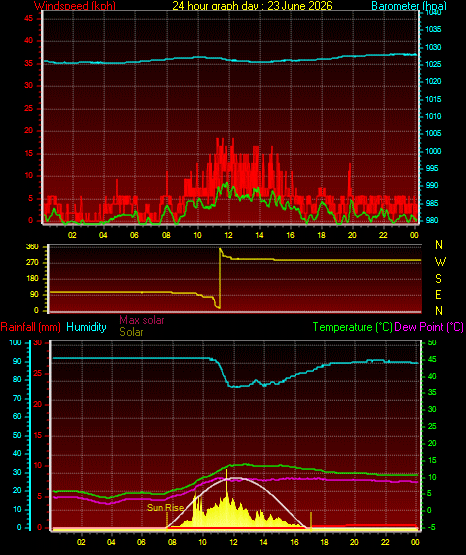The height and width of the screenshot is (555, 466).
Task: Click the wind direction value 180
Action: click(x=32, y=279)
